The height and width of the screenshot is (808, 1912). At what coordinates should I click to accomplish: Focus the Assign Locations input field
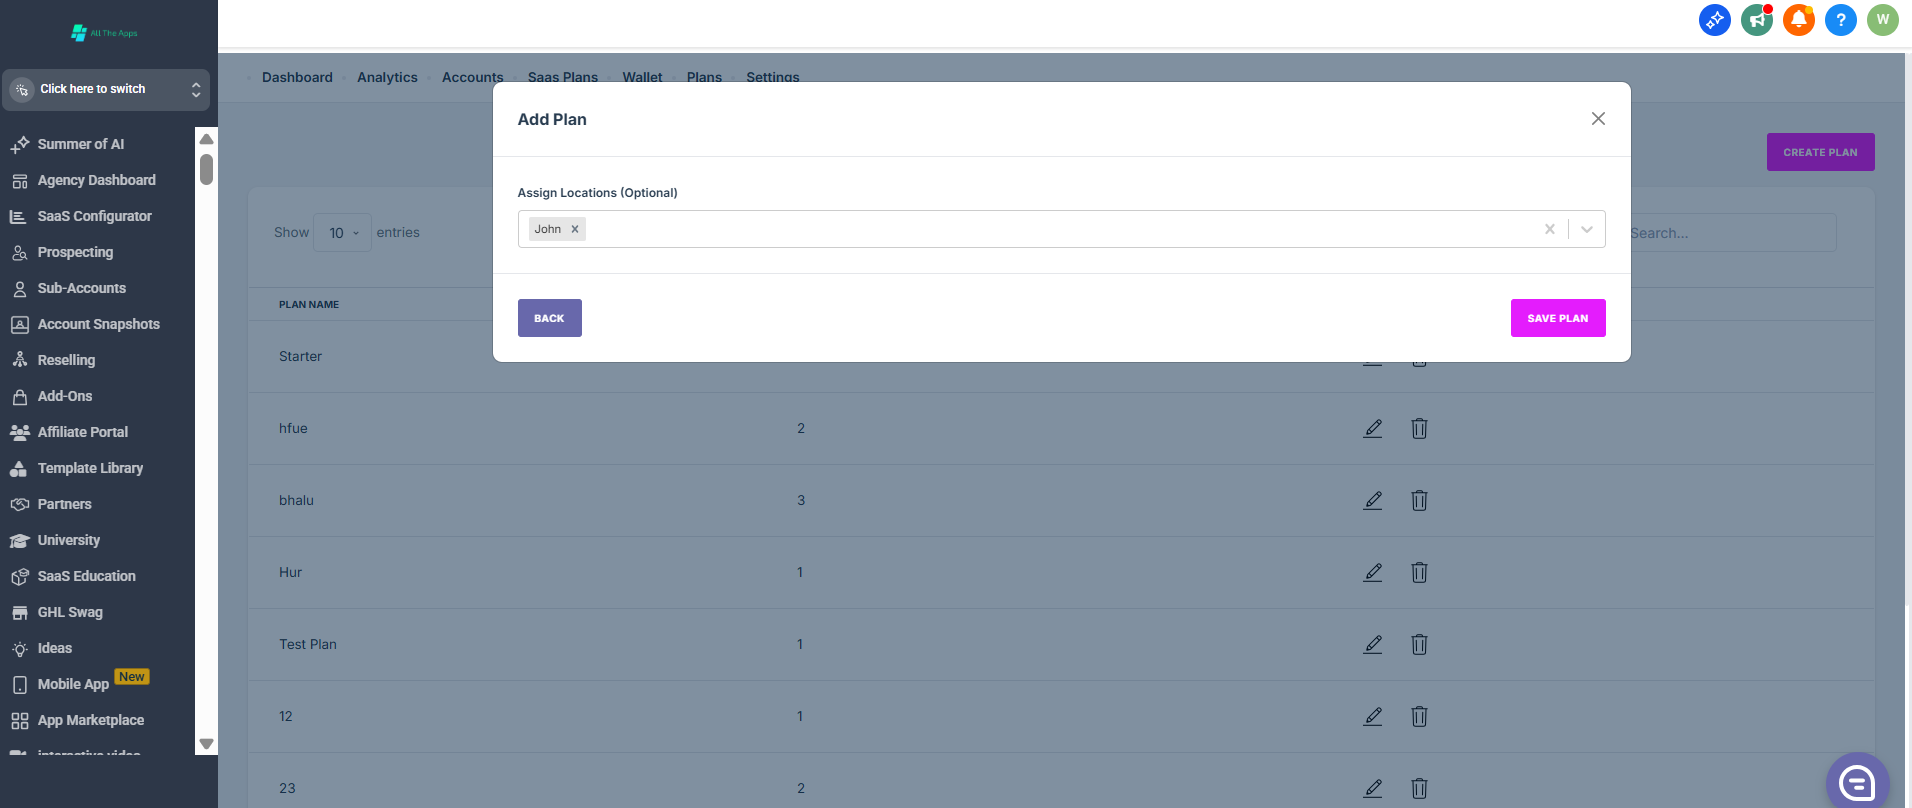[x=1061, y=229]
